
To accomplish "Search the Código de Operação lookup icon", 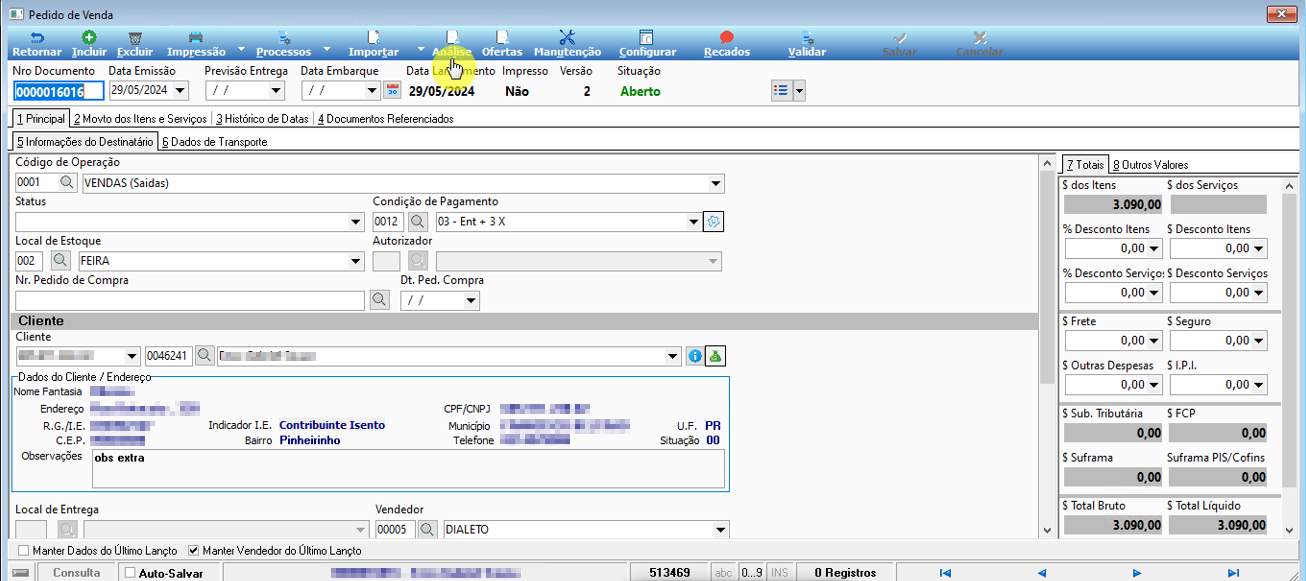I will [x=66, y=183].
